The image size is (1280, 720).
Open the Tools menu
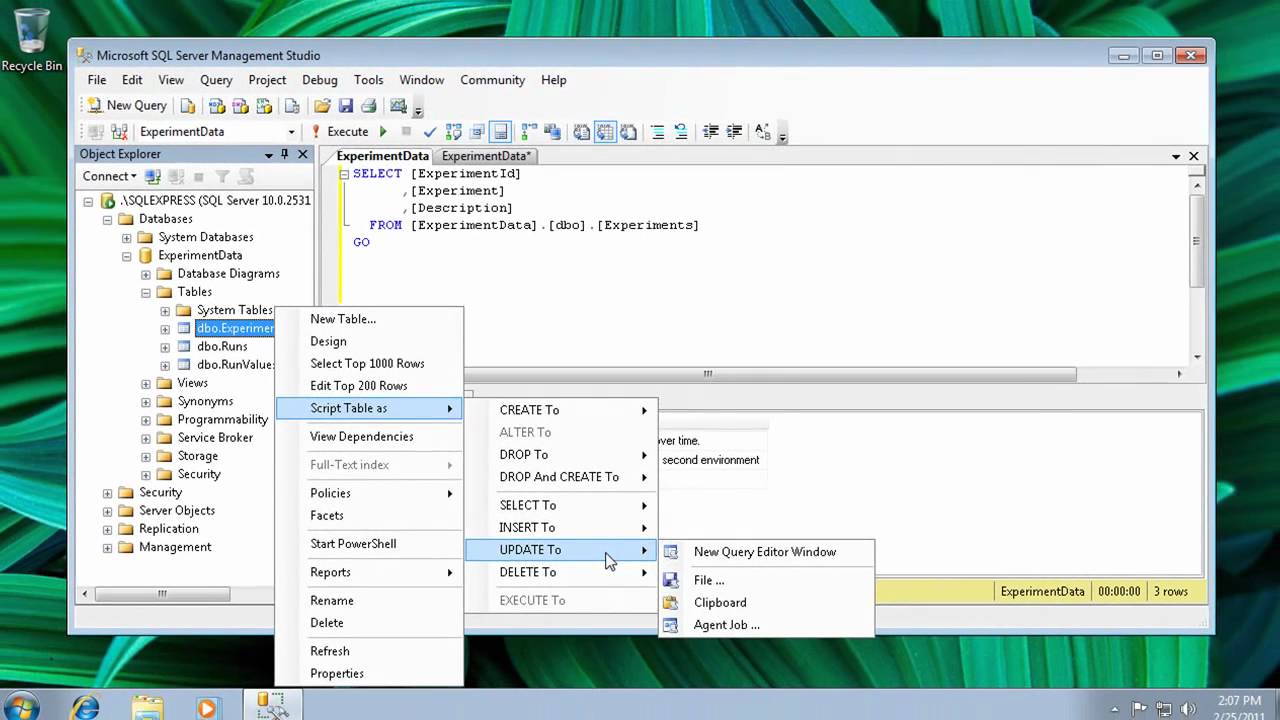click(368, 80)
